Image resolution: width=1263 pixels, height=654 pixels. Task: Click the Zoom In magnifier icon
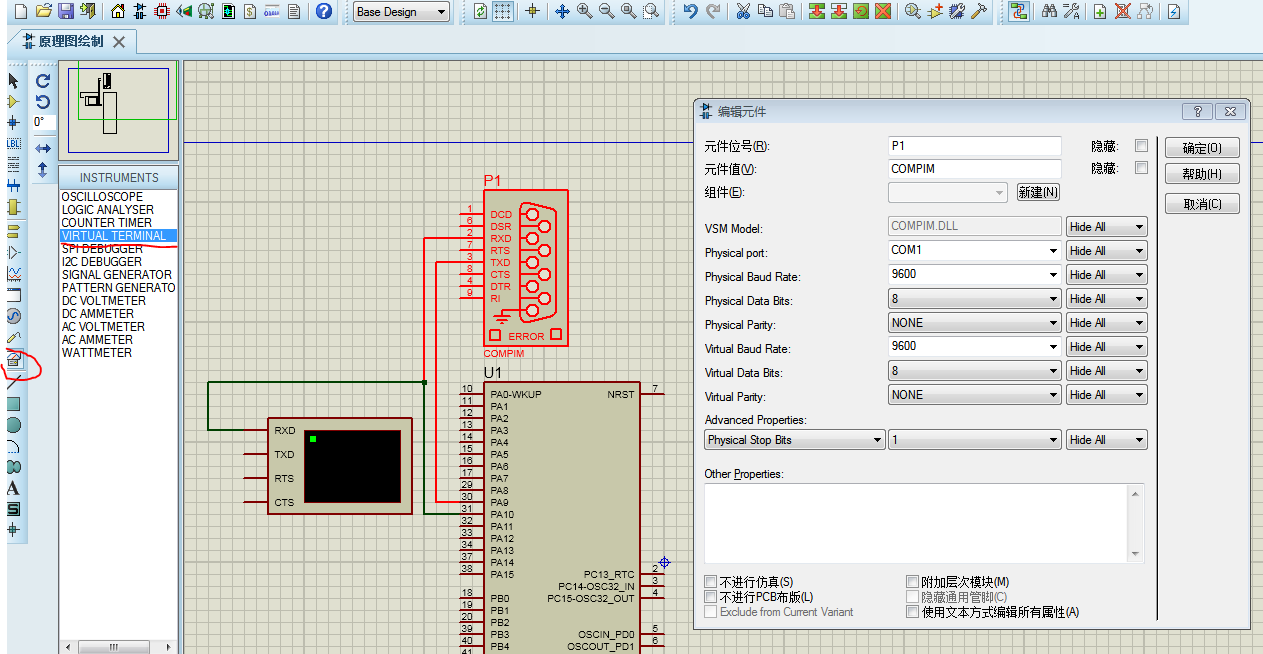pos(585,13)
